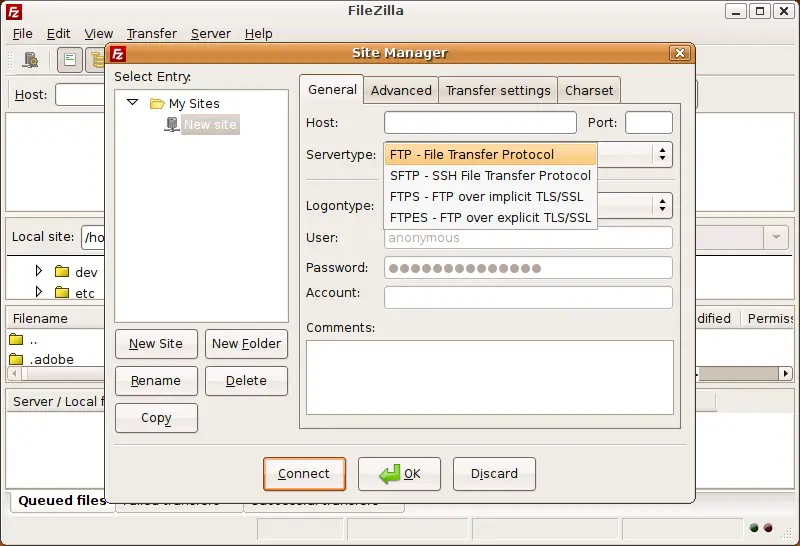Click the Discard button
This screenshot has width=800, height=546.
point(494,474)
